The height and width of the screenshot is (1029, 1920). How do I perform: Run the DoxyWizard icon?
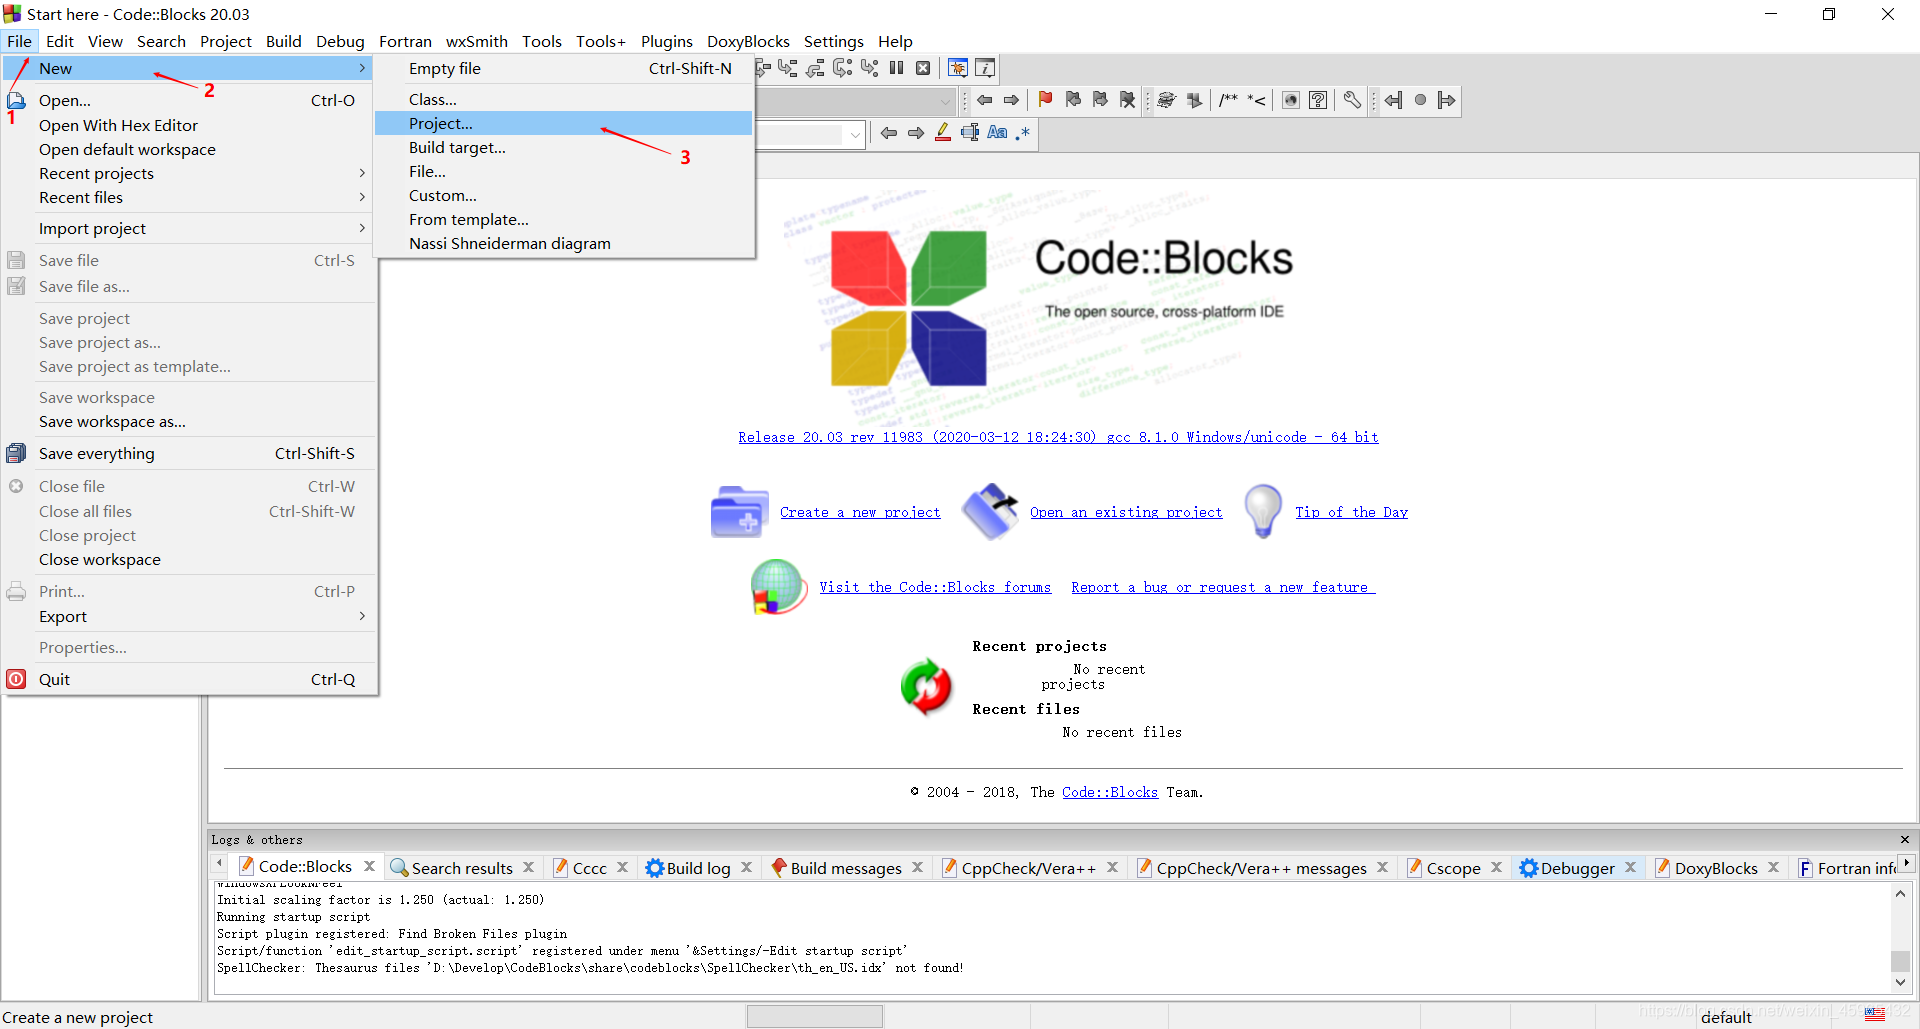click(1166, 100)
